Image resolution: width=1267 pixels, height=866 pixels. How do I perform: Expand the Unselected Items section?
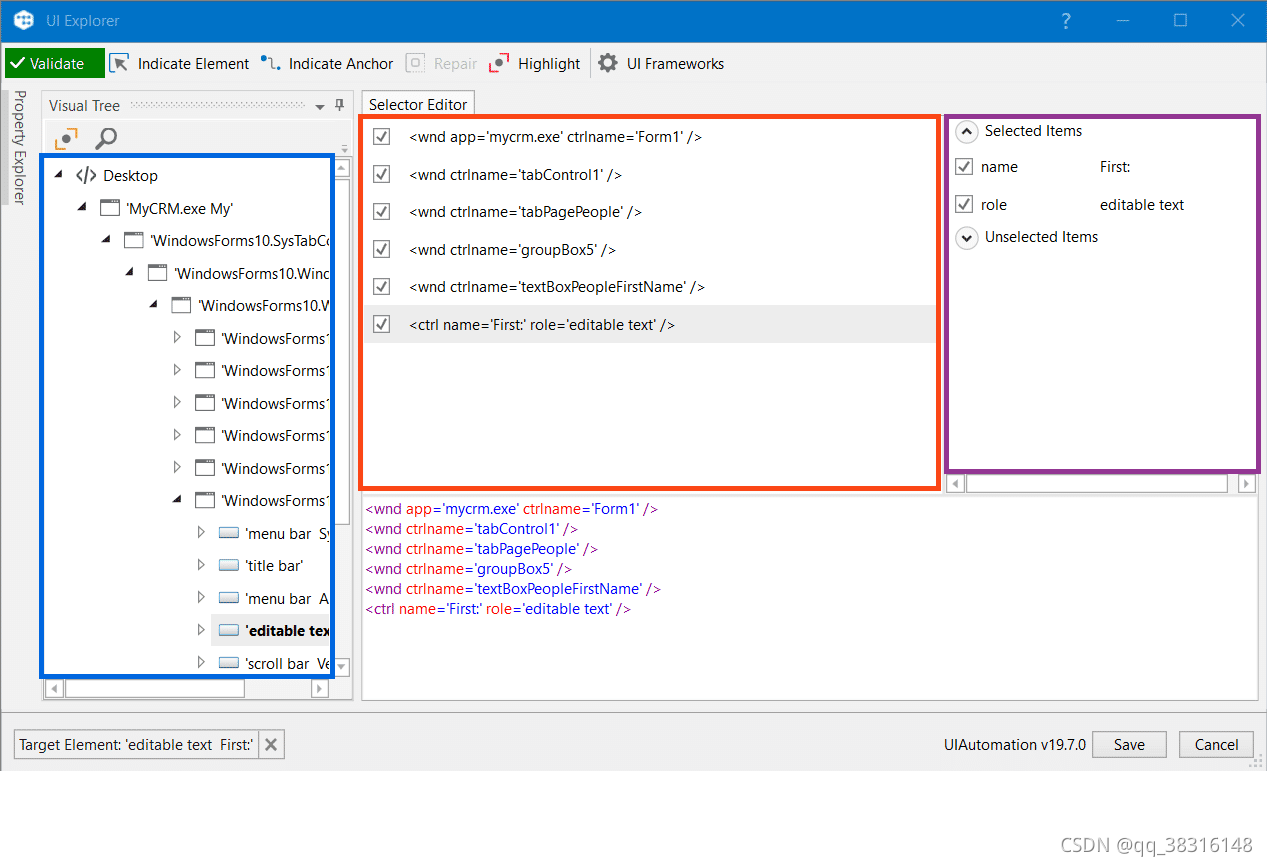[966, 237]
